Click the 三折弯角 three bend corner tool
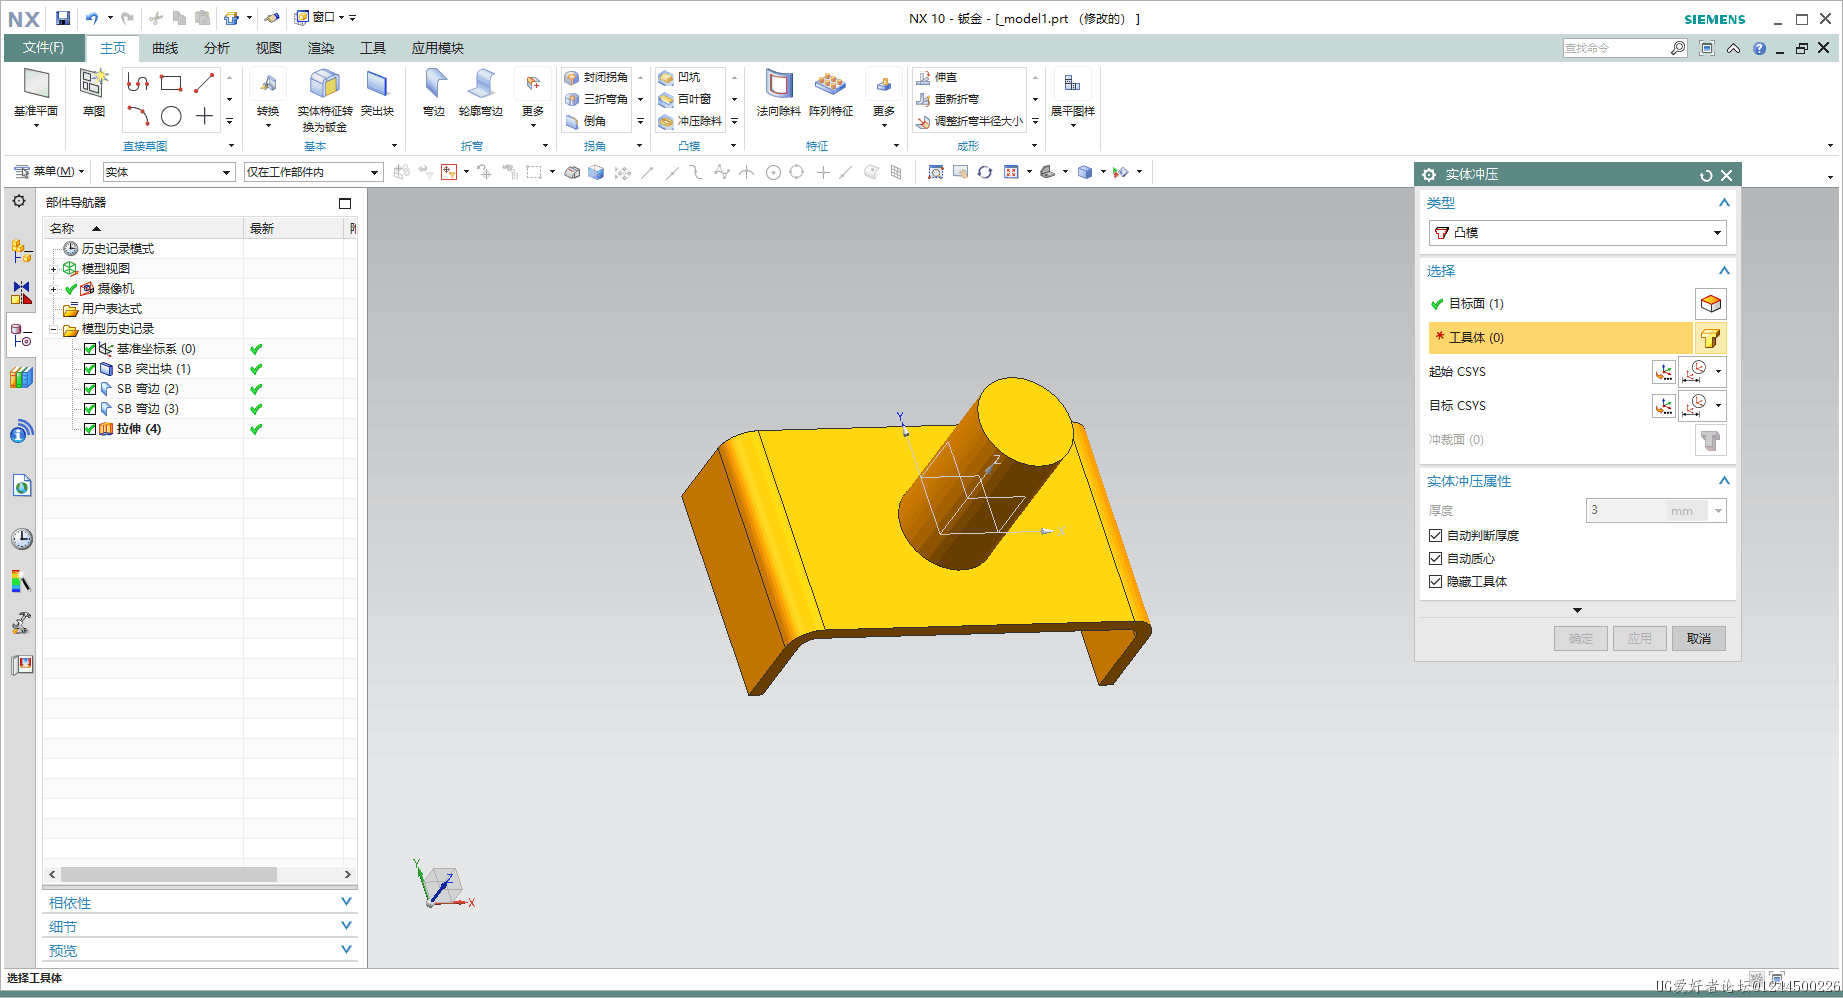The height and width of the screenshot is (998, 1843). coord(596,99)
